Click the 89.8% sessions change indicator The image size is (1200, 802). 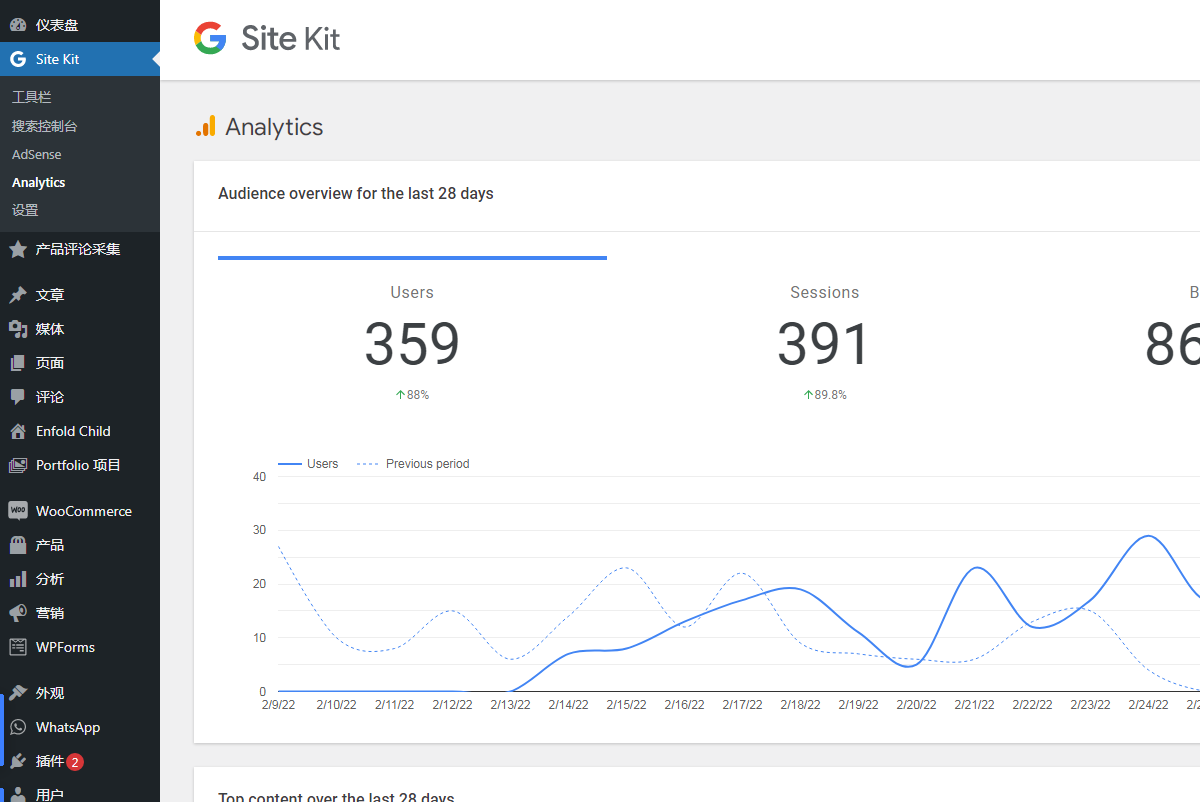[x=824, y=395]
